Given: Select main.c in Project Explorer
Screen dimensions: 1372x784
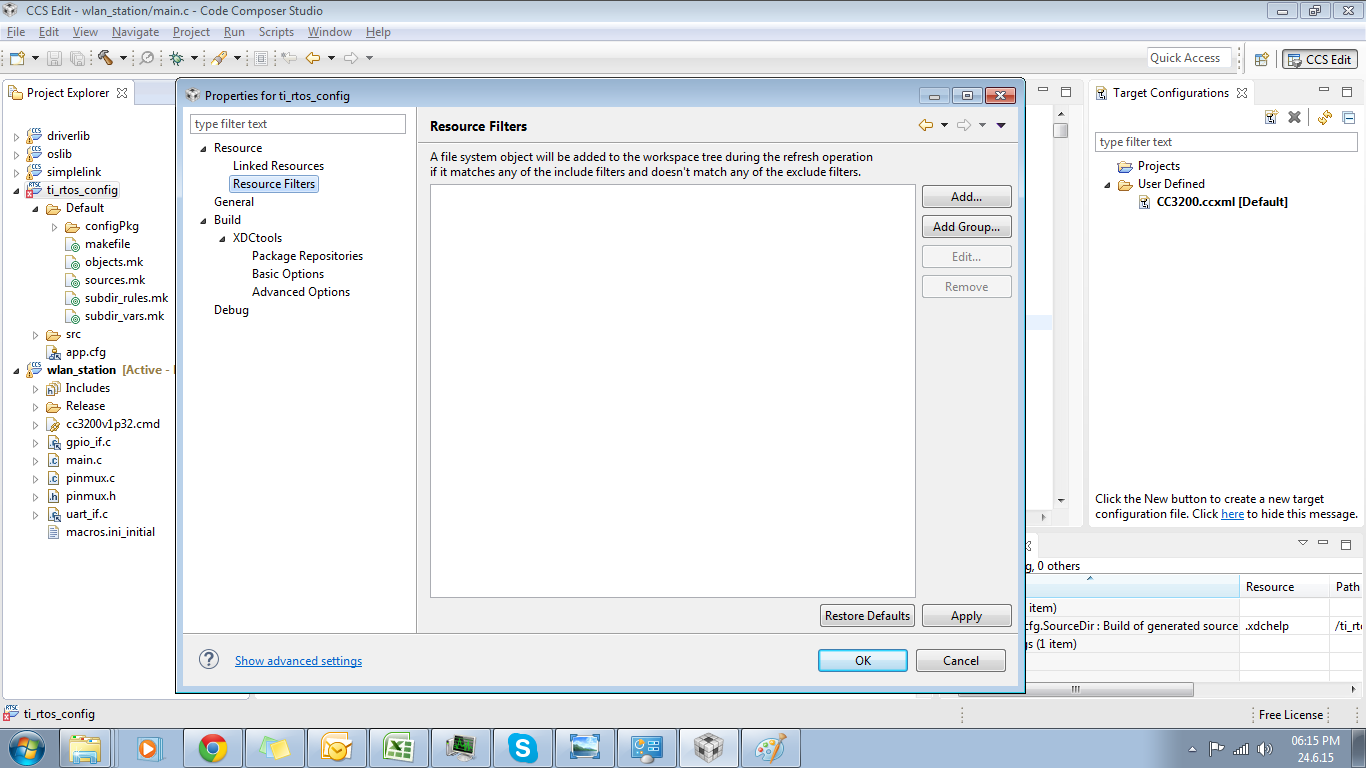Looking at the screenshot, I should click(x=84, y=460).
